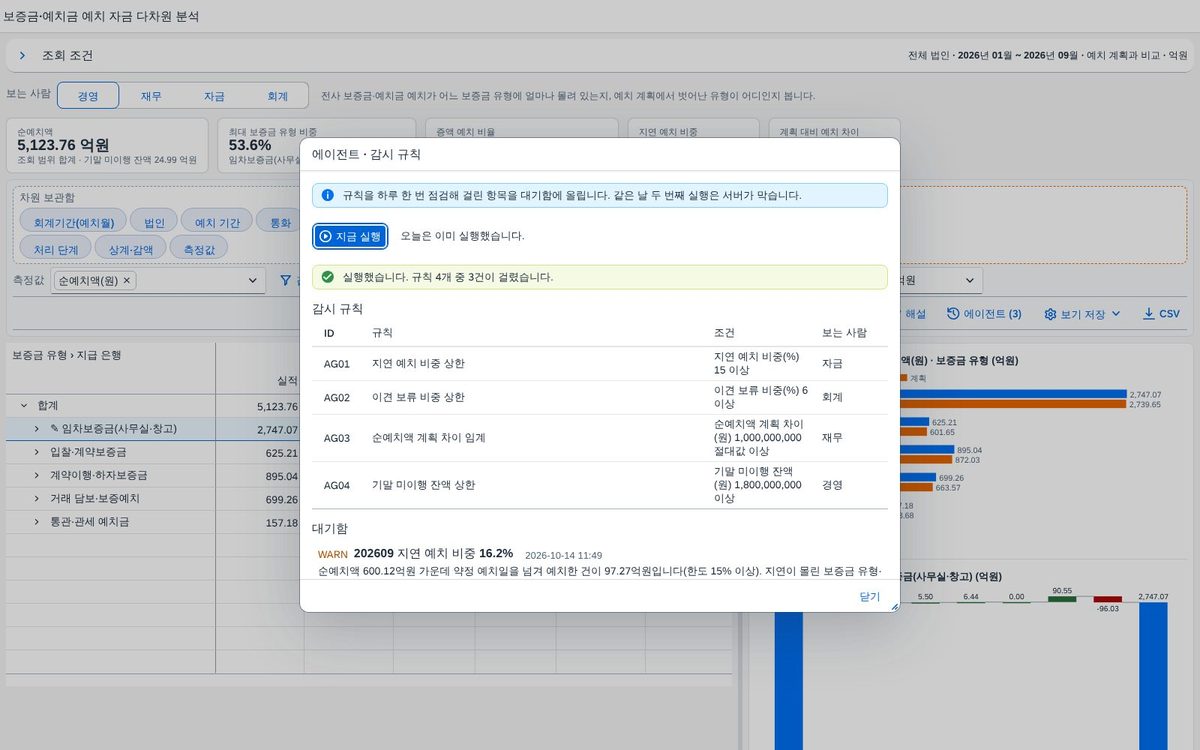Viewport: 1200px width, 750px height.
Task: Click the 895.04 value in 계약이행·하자보증금 row
Action: [x=283, y=476]
